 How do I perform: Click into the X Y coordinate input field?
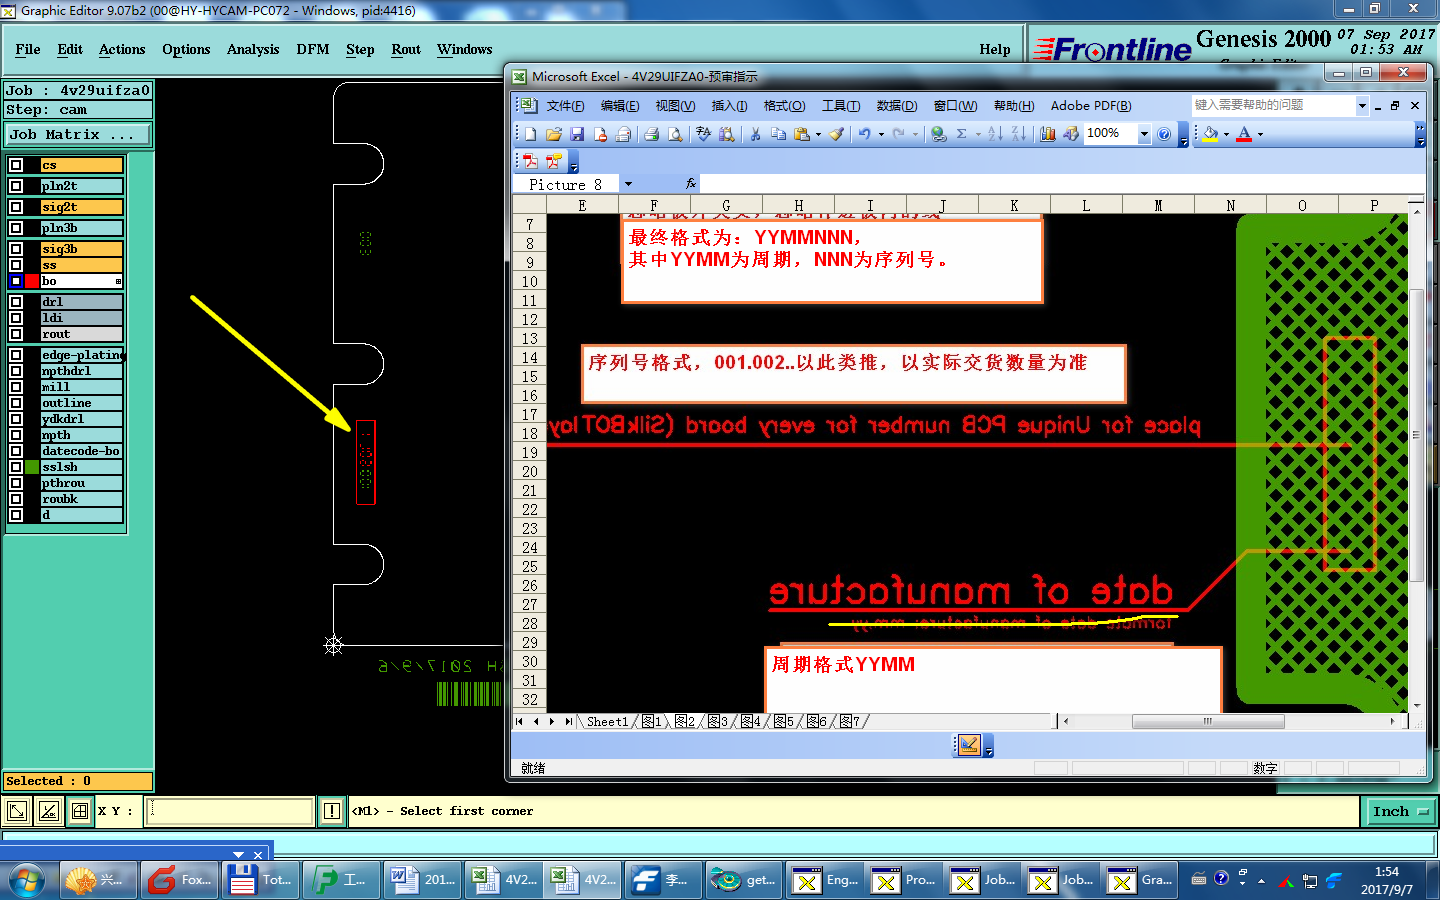click(x=230, y=811)
